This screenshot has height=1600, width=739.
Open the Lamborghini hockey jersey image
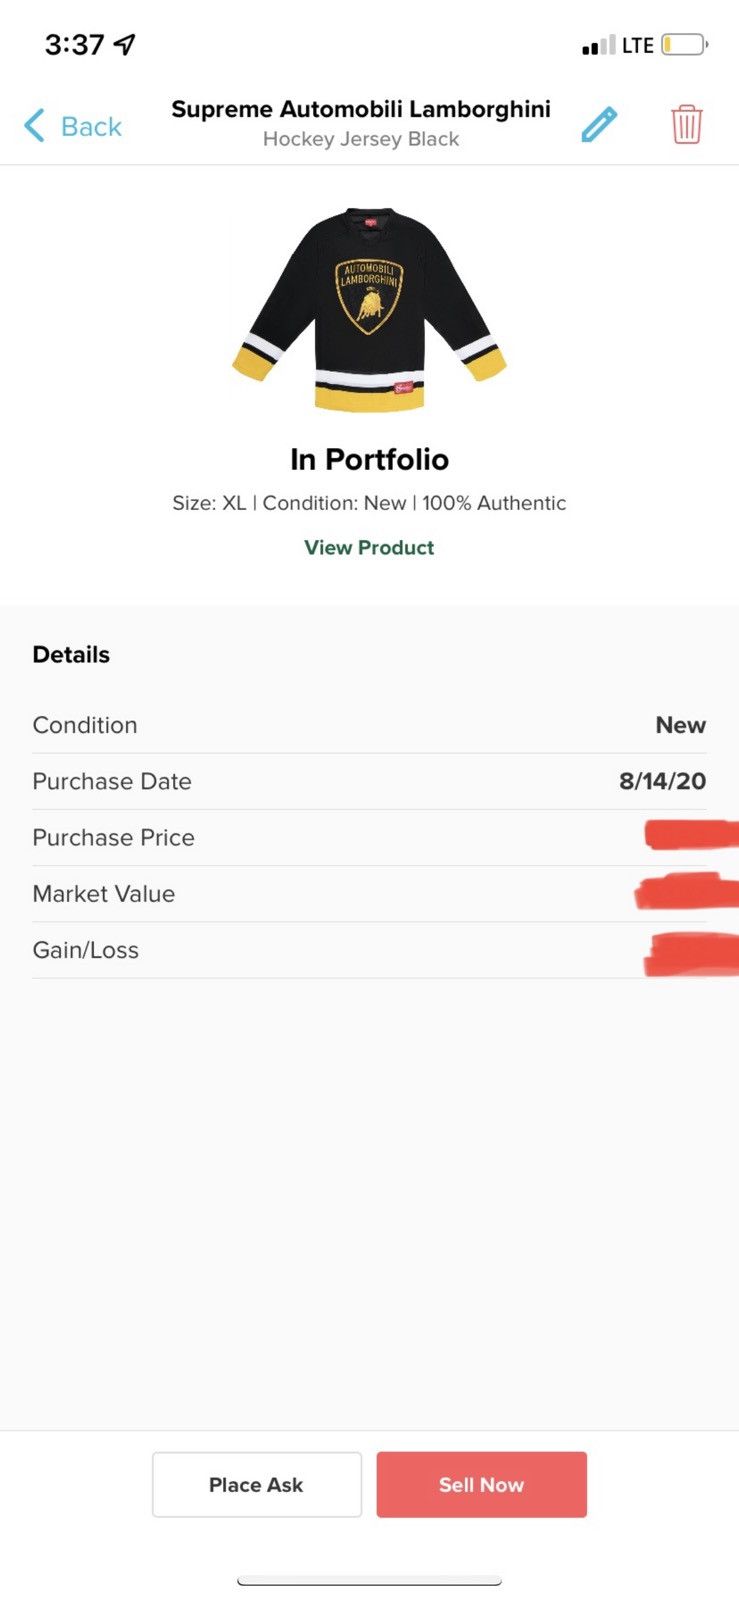tap(369, 309)
